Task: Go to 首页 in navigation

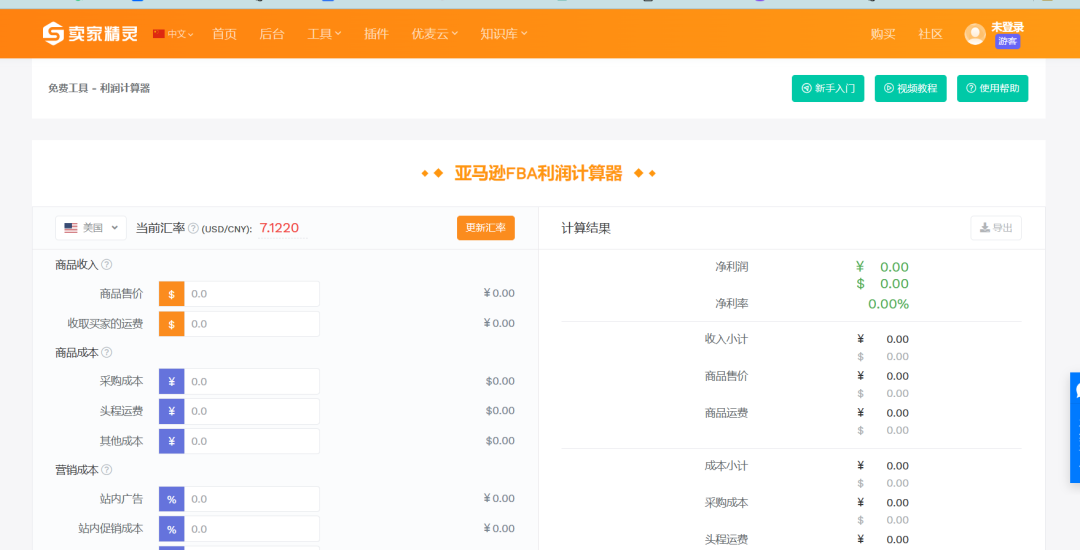Action: 225,34
